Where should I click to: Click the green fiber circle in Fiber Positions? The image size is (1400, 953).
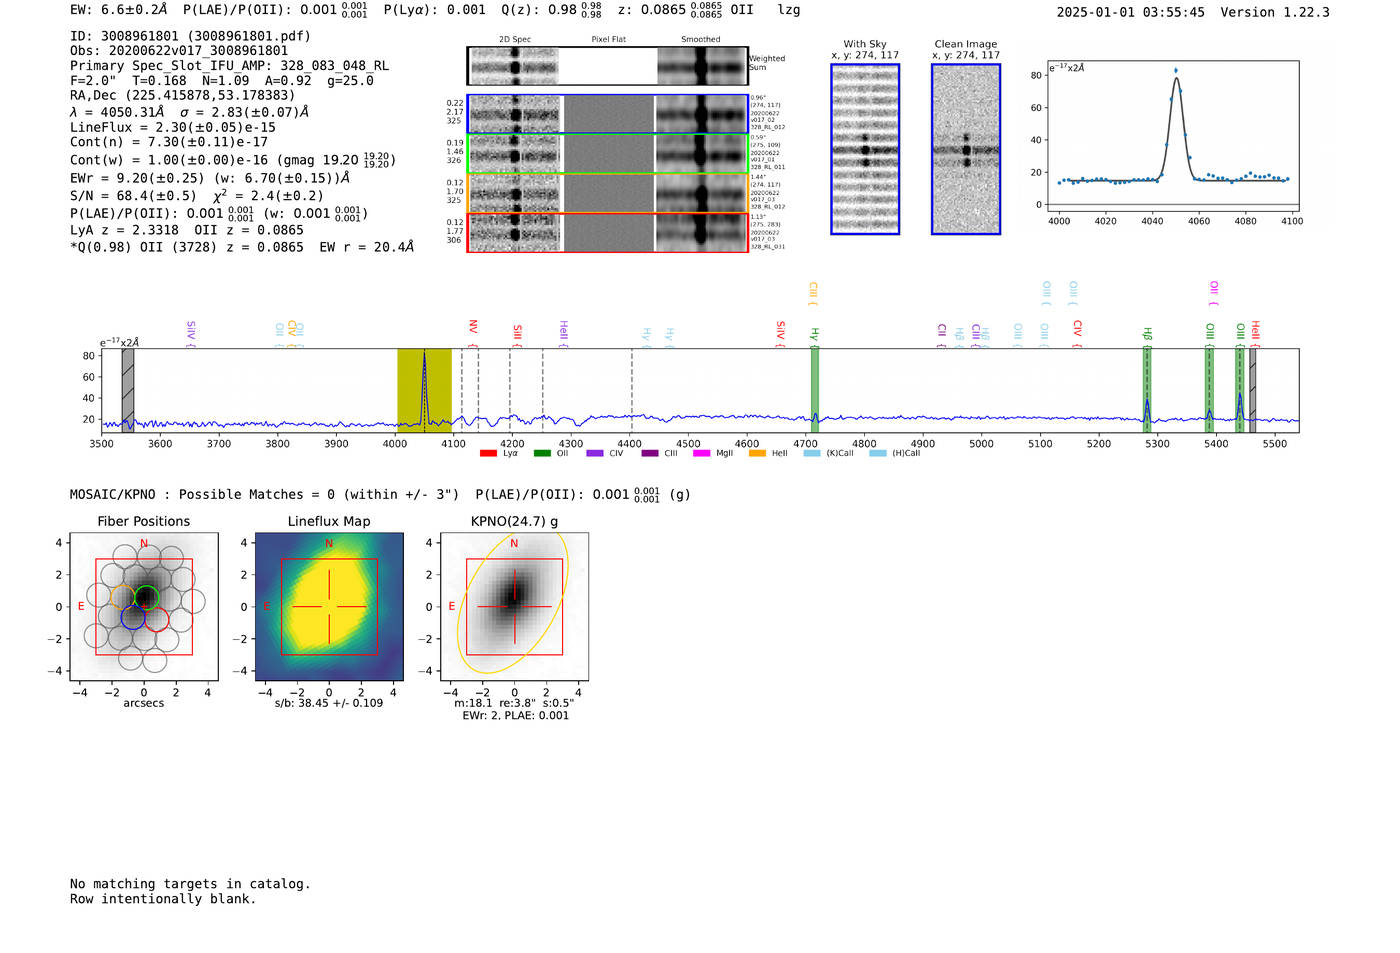coord(146,598)
